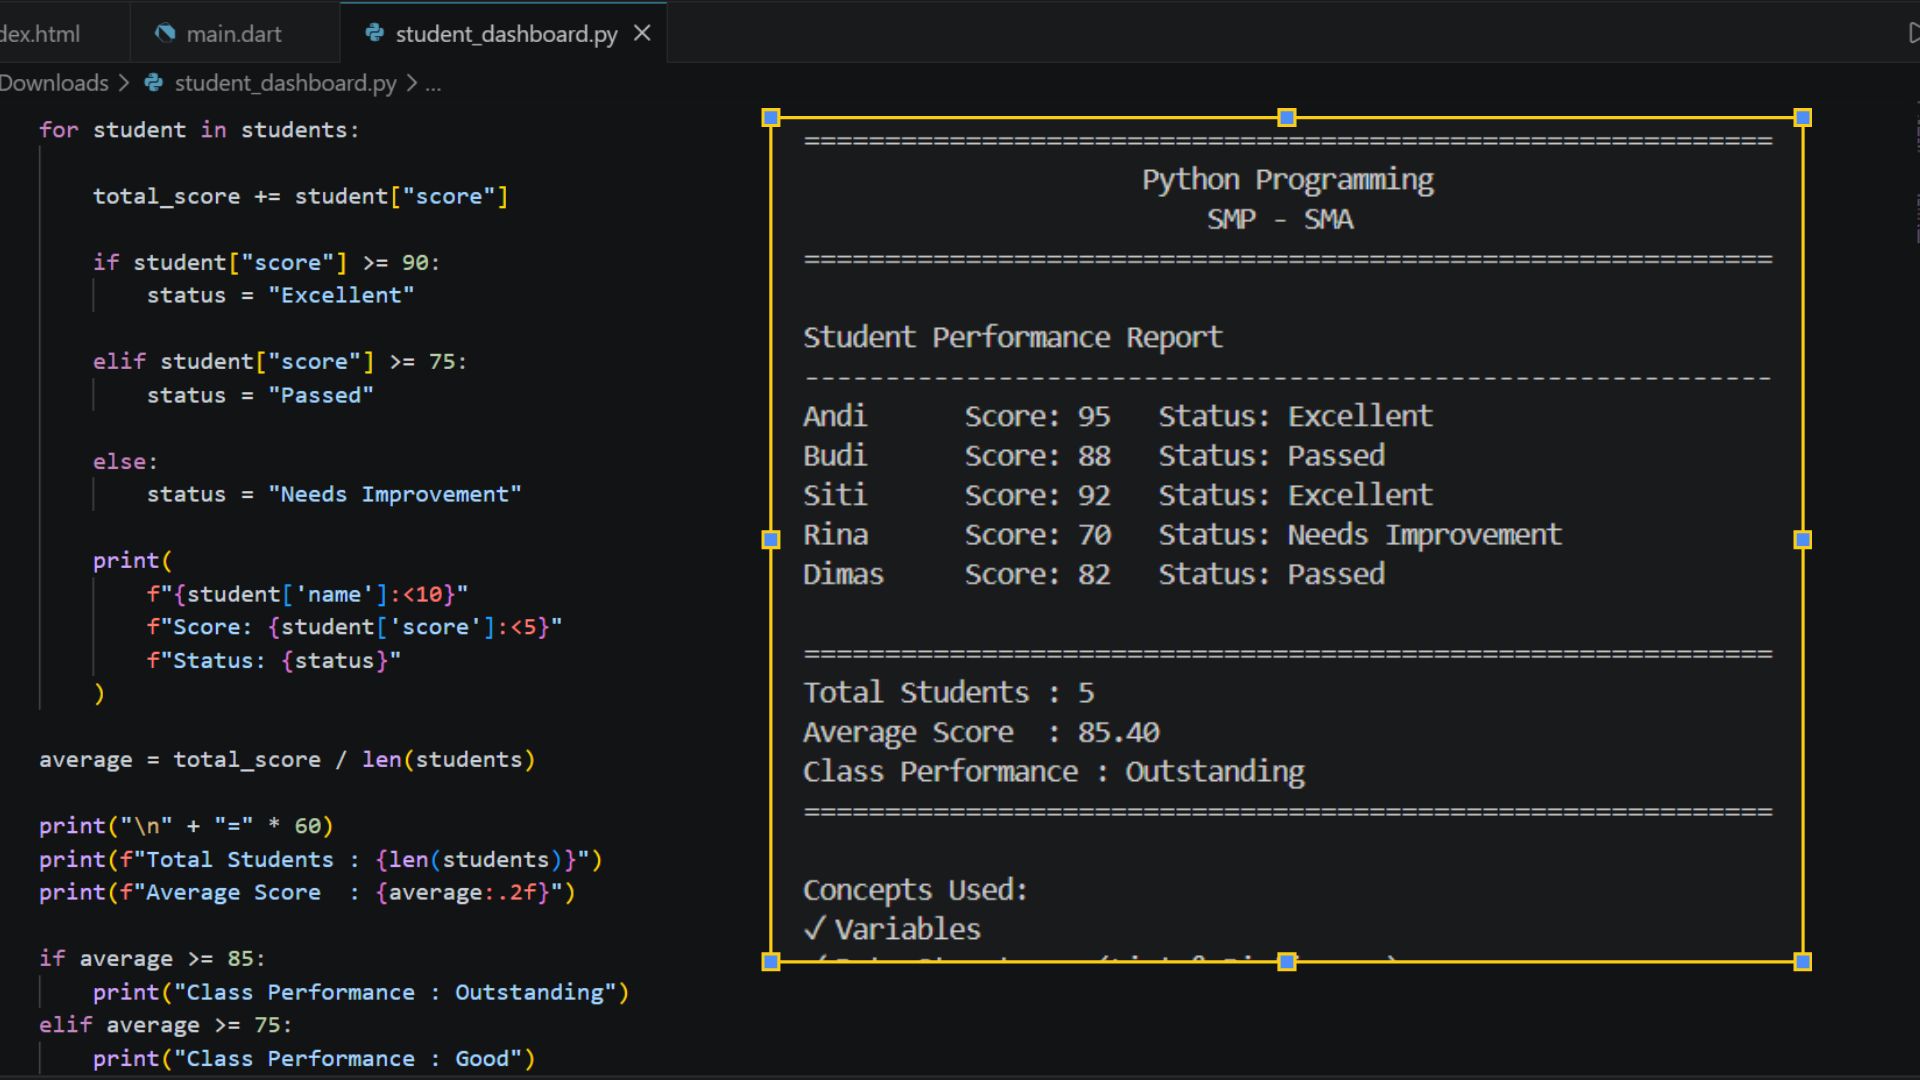
Task: Click the 'SMP - SMA' output subtitle
Action: pyautogui.click(x=1280, y=219)
